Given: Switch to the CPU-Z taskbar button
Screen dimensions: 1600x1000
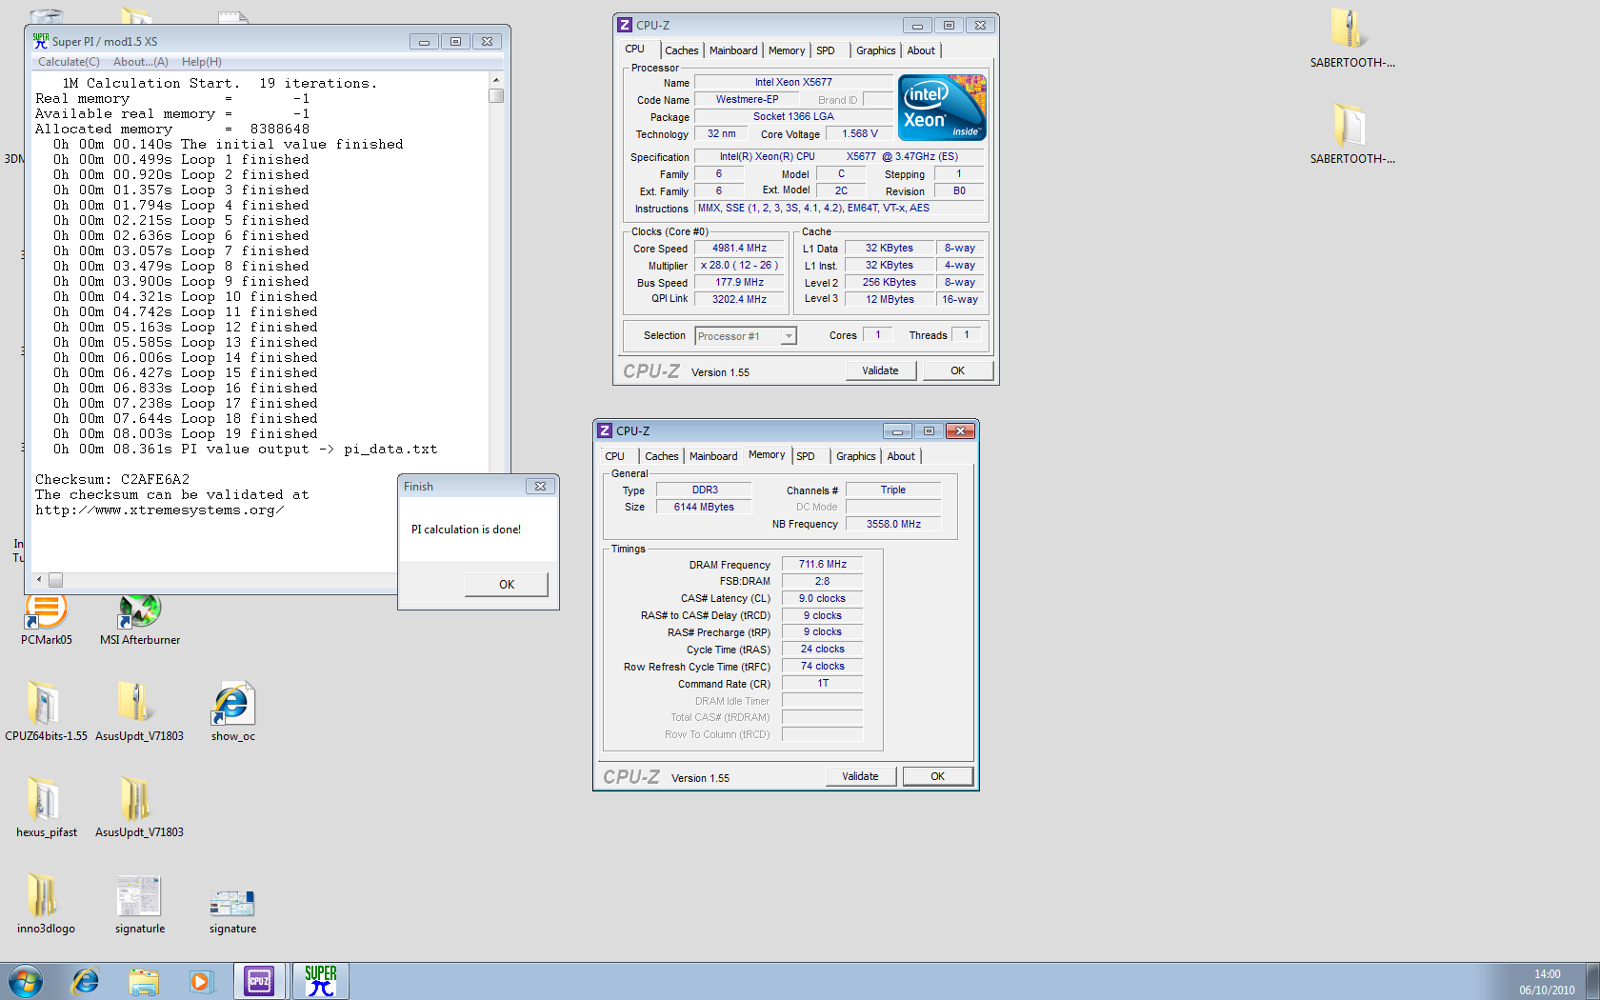Looking at the screenshot, I should pos(260,981).
